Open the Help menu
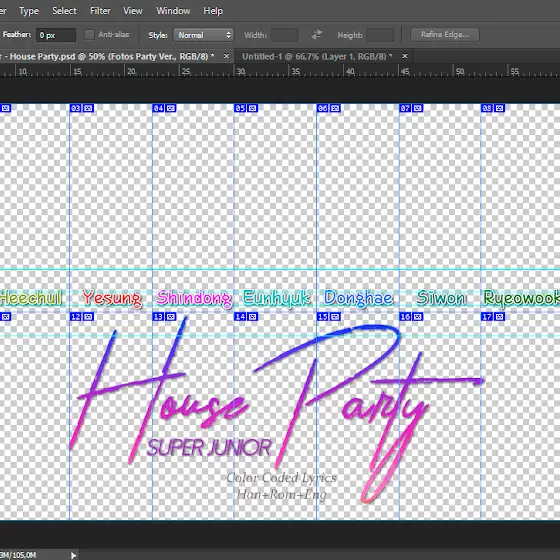This screenshot has width=560, height=560. pos(213,11)
